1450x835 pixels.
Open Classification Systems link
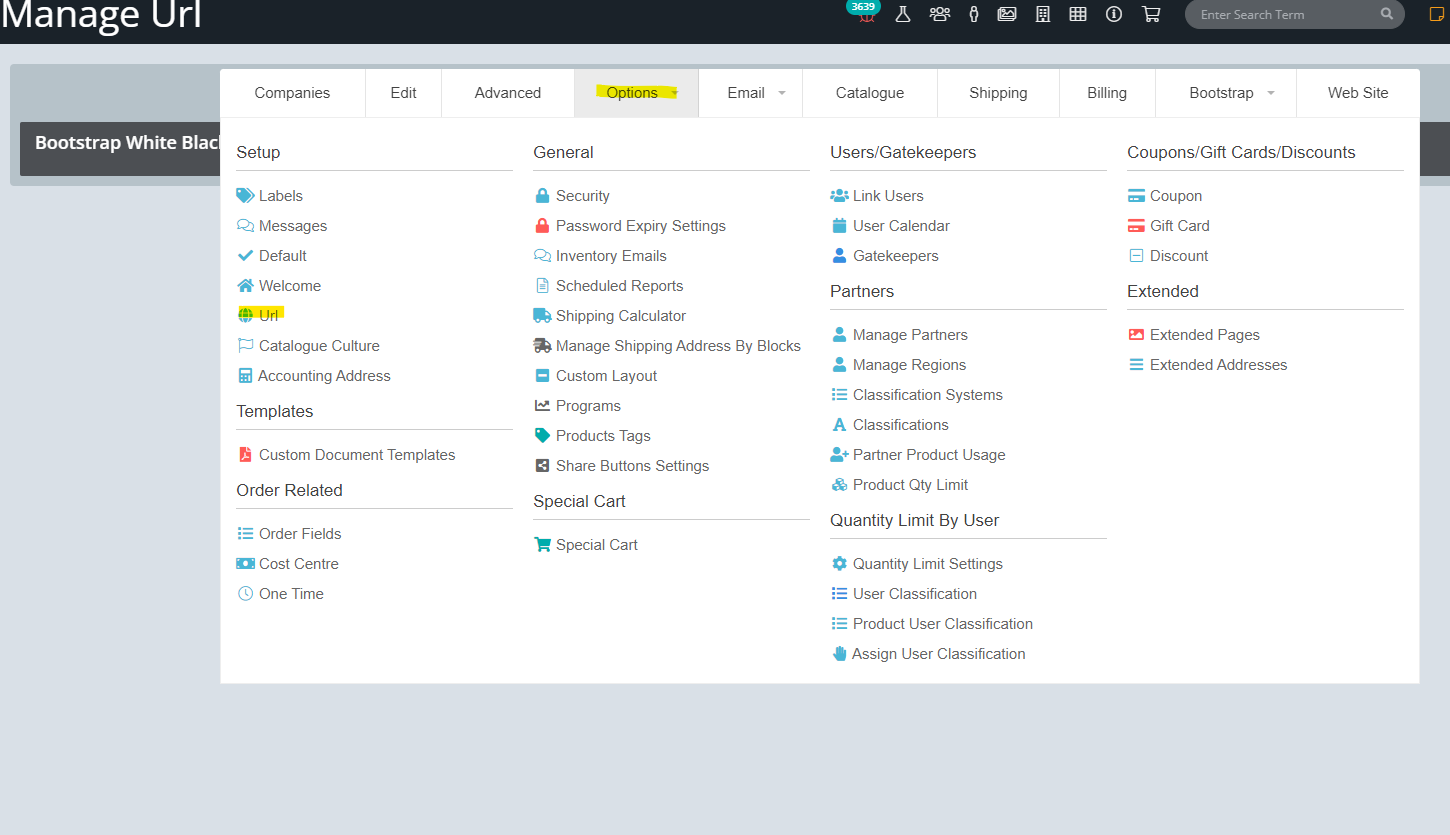click(928, 395)
